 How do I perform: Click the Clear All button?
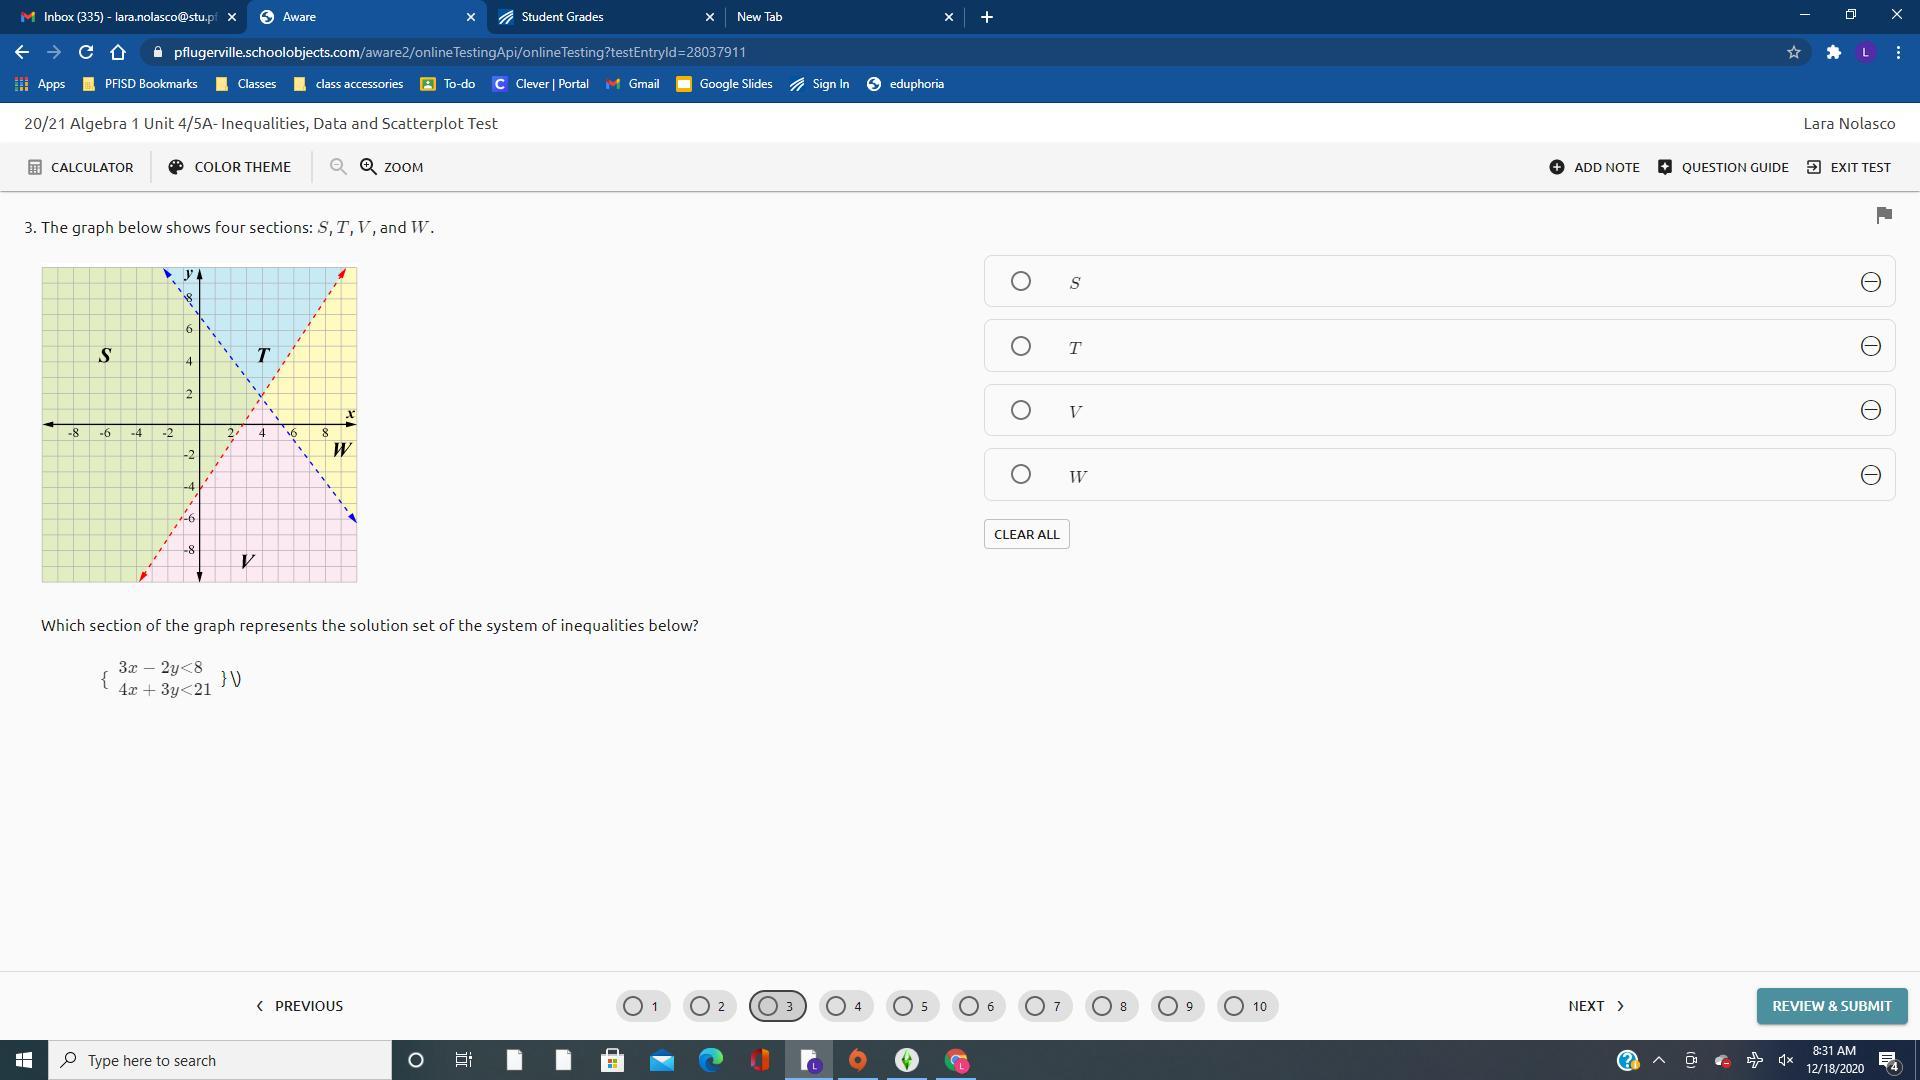(x=1026, y=534)
